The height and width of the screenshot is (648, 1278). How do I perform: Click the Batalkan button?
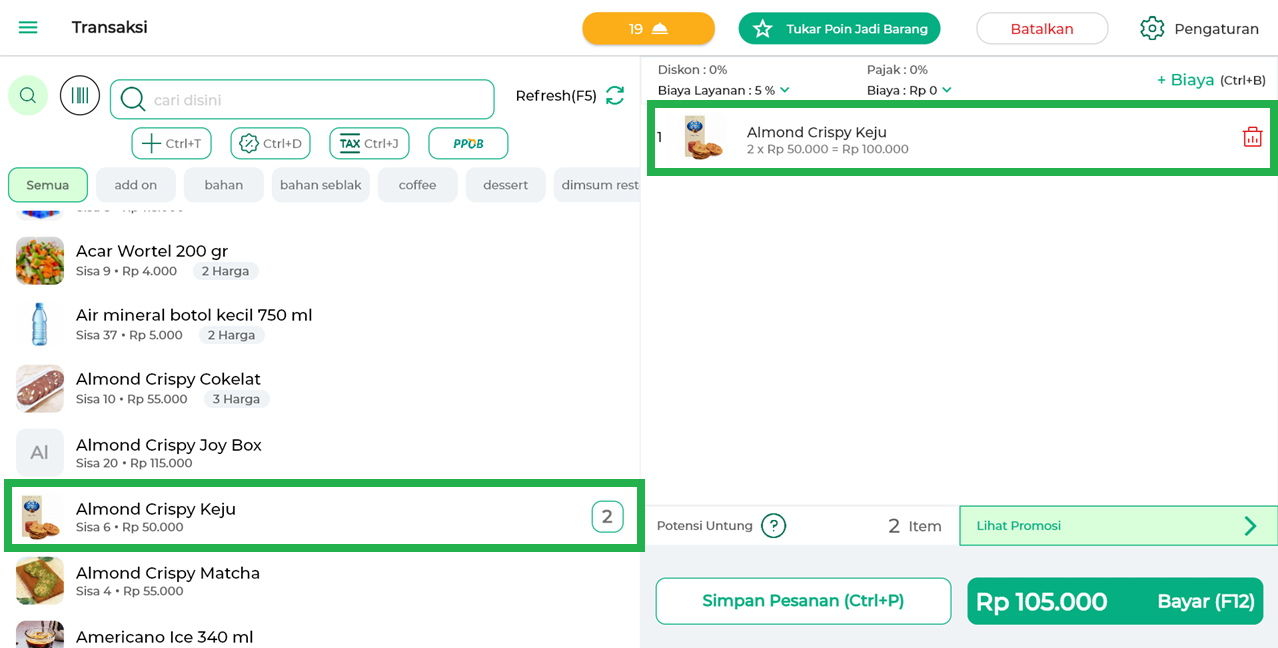coord(1041,29)
